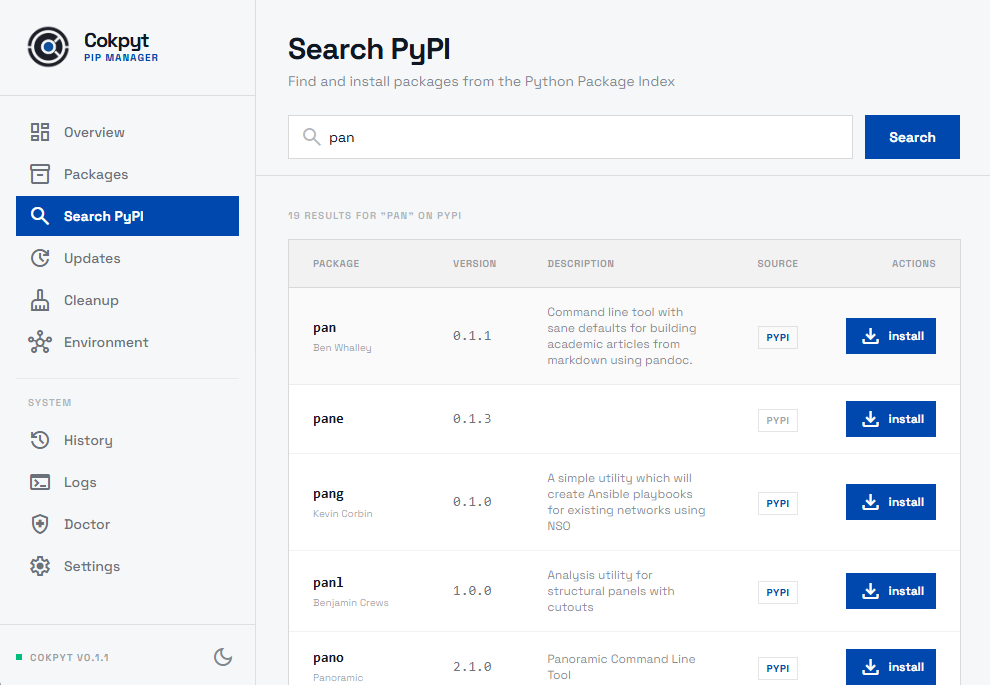Open Packages via the box icon

(40, 173)
